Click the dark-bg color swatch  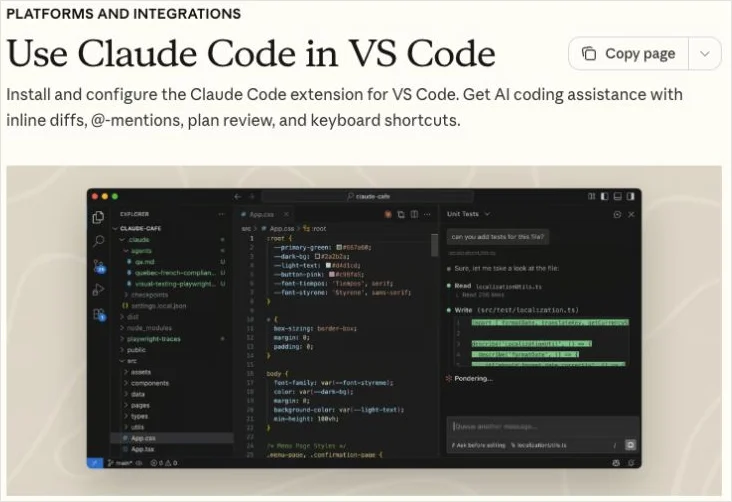coord(317,256)
